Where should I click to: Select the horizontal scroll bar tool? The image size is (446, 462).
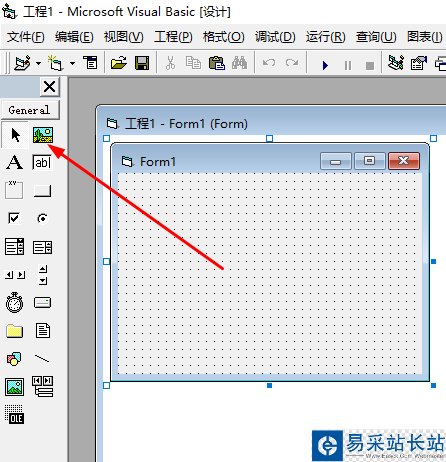[x=15, y=275]
